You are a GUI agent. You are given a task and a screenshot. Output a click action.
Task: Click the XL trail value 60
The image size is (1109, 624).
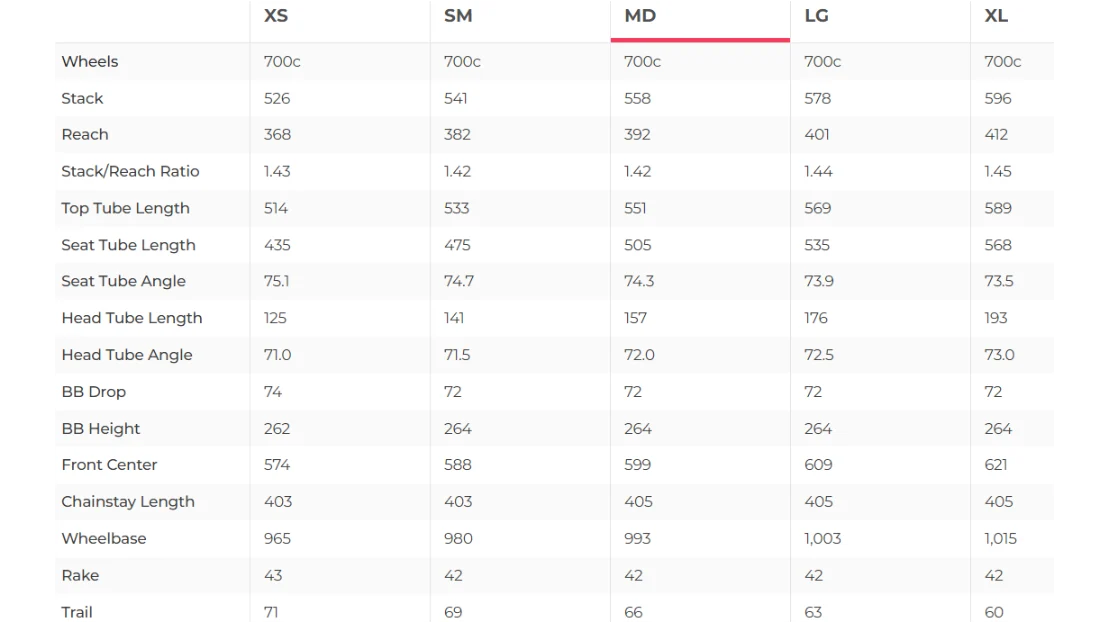[994, 612]
